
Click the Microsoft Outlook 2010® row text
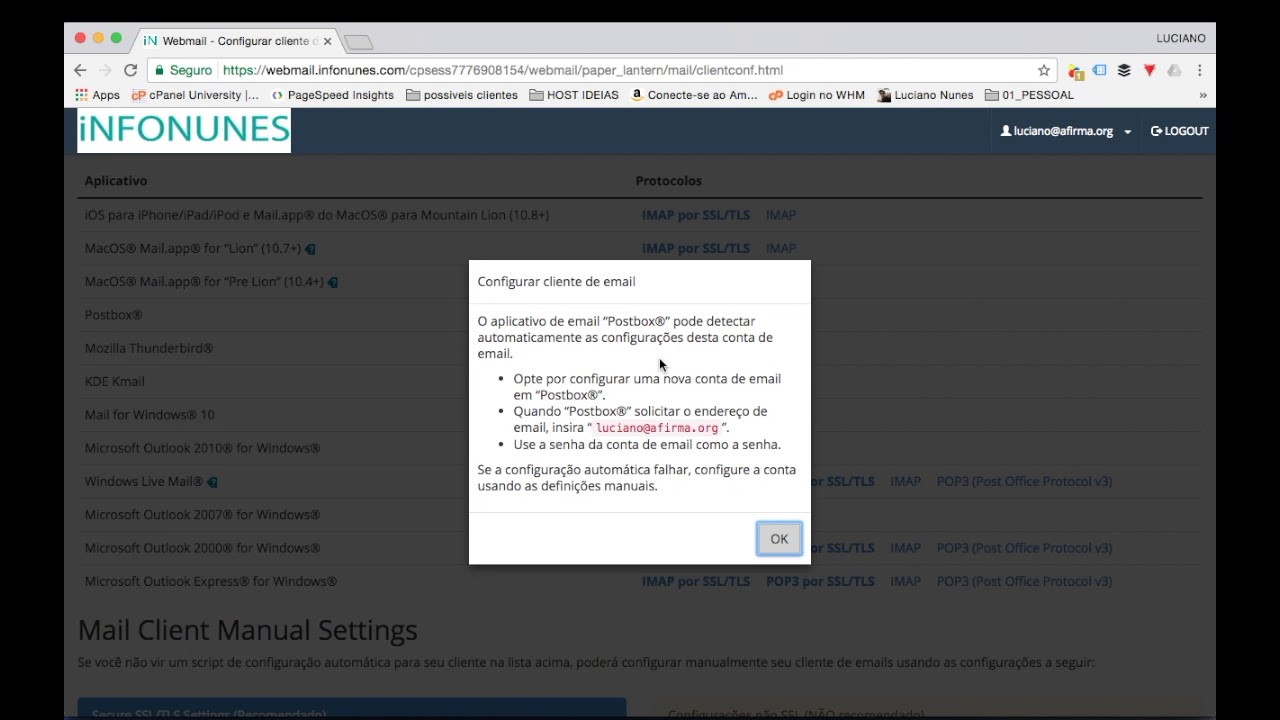pos(202,448)
